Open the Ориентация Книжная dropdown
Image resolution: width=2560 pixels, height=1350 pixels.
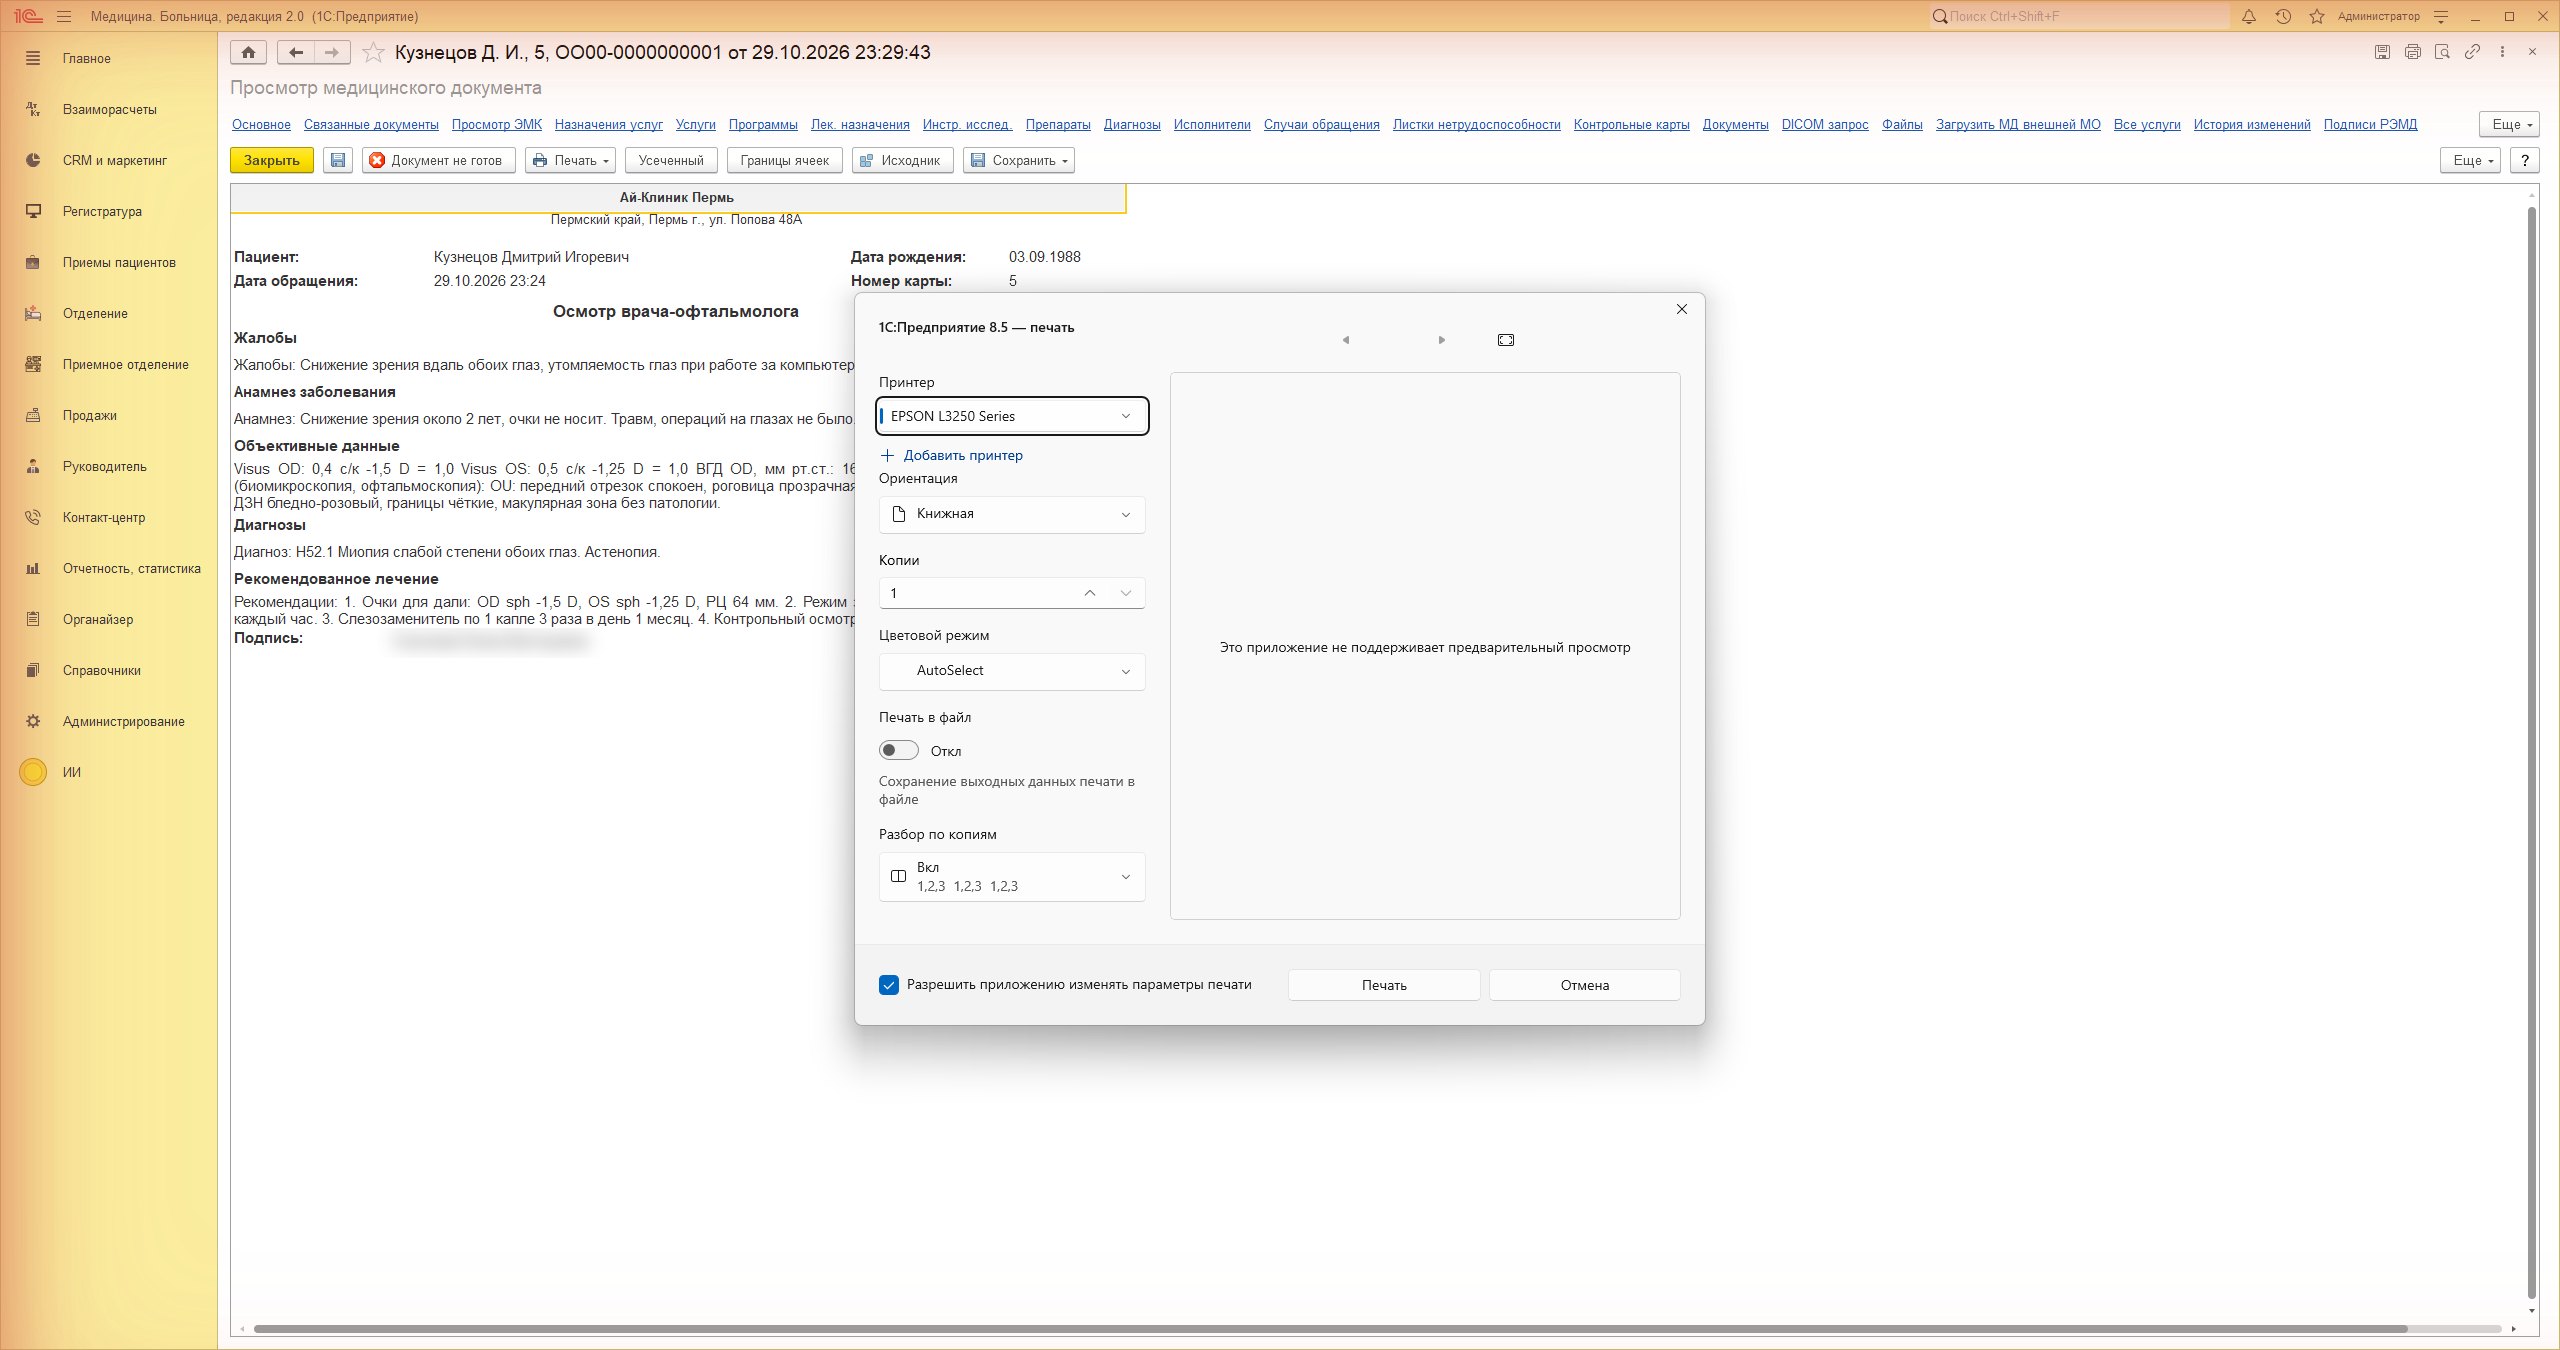pyautogui.click(x=1012, y=514)
